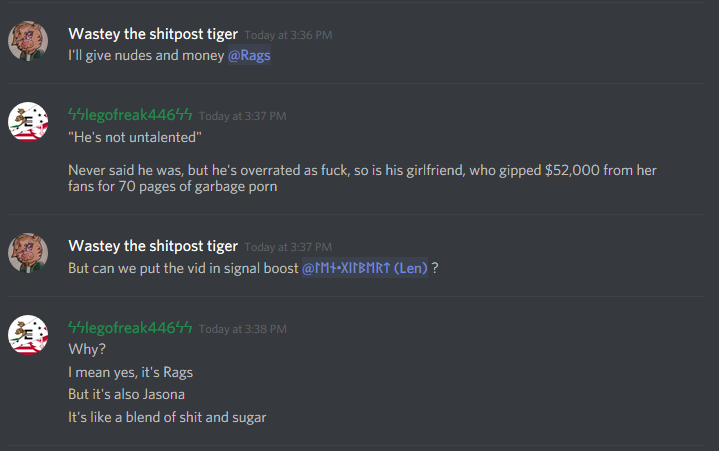Image resolution: width=719 pixels, height=451 pixels.
Task: Open Wastey's avatar on the 3:37 PM message
Action: 28,253
